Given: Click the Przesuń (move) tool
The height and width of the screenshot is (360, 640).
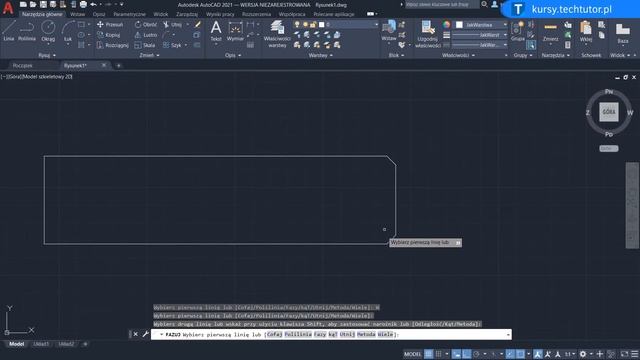Looking at the screenshot, I should pos(110,24).
